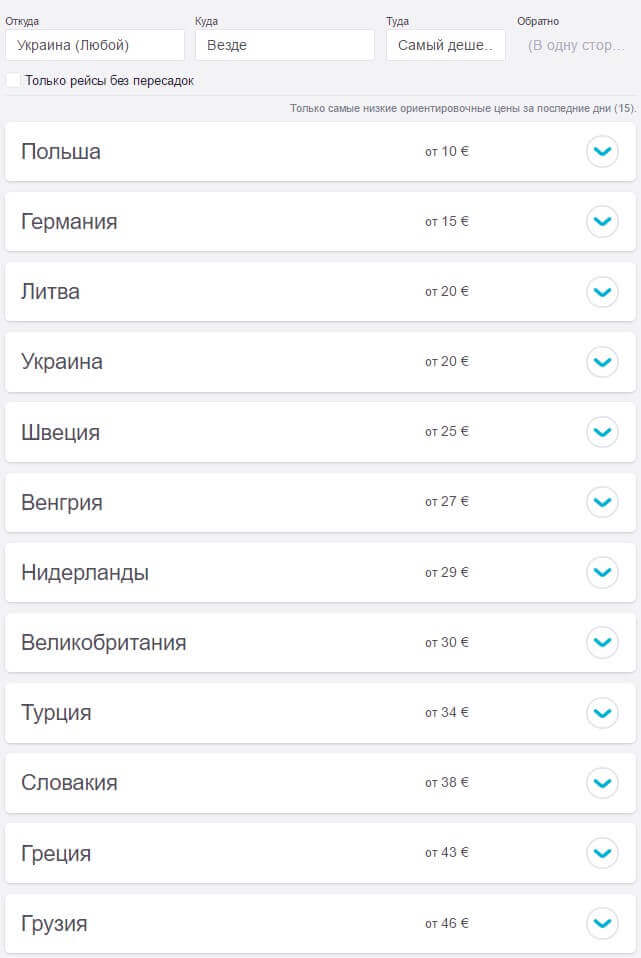
Task: Expand Венгрия with its arrow icon
Action: [601, 502]
